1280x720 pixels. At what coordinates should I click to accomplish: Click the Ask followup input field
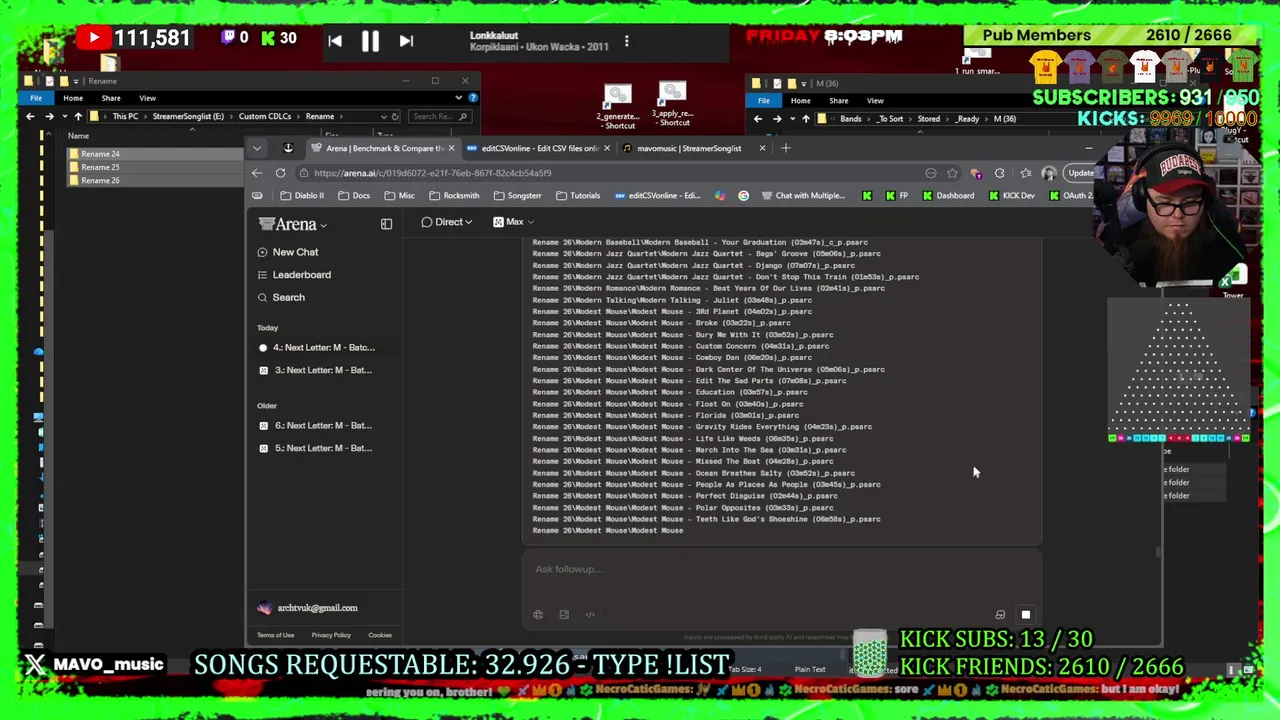pos(780,569)
